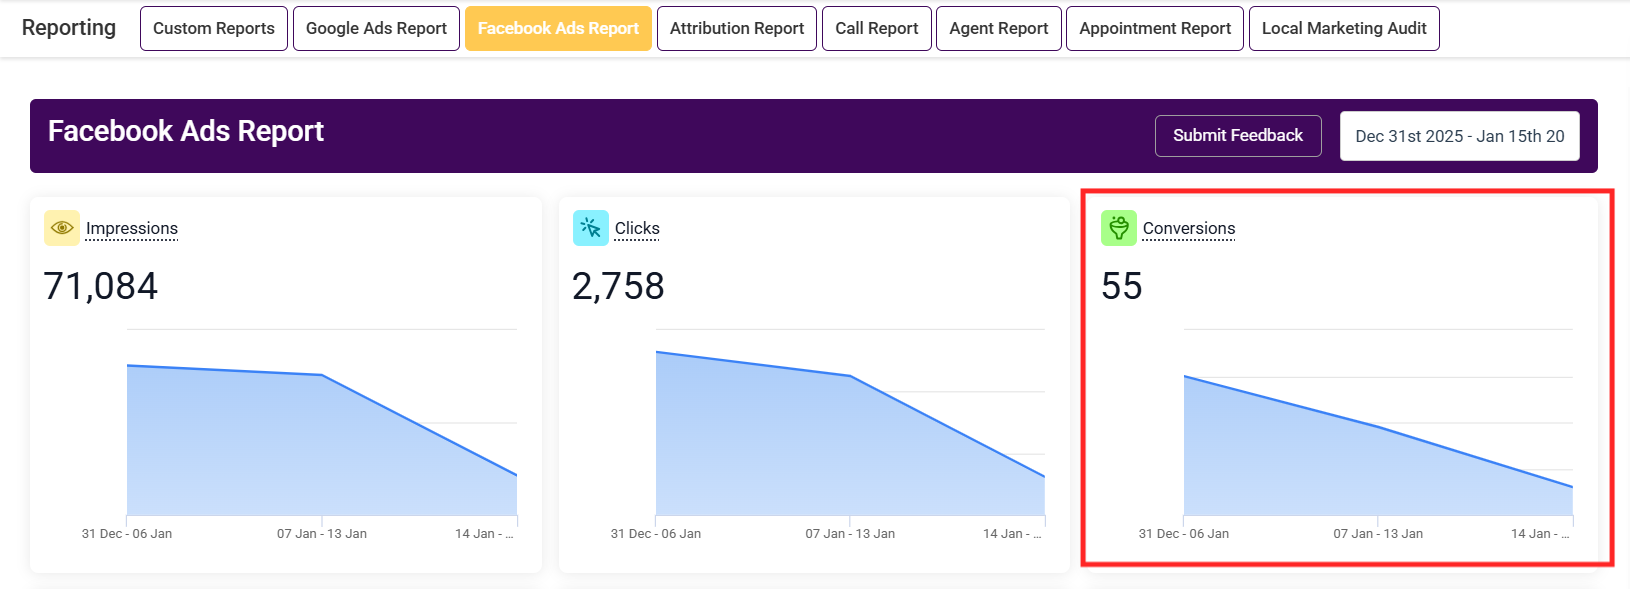Click '14 Jan' axis label under Impressions chart
Screen dimensions: 1630x589
[484, 534]
